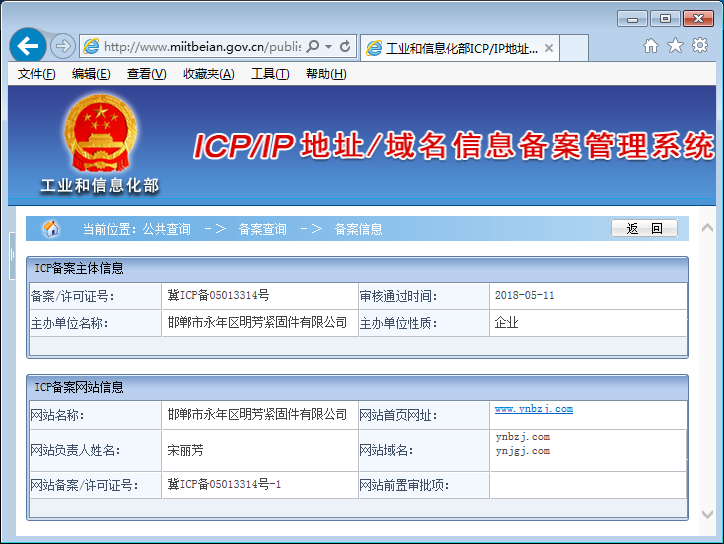The width and height of the screenshot is (724, 544).
Task: Open the 查看(V) menu
Action: (146, 74)
